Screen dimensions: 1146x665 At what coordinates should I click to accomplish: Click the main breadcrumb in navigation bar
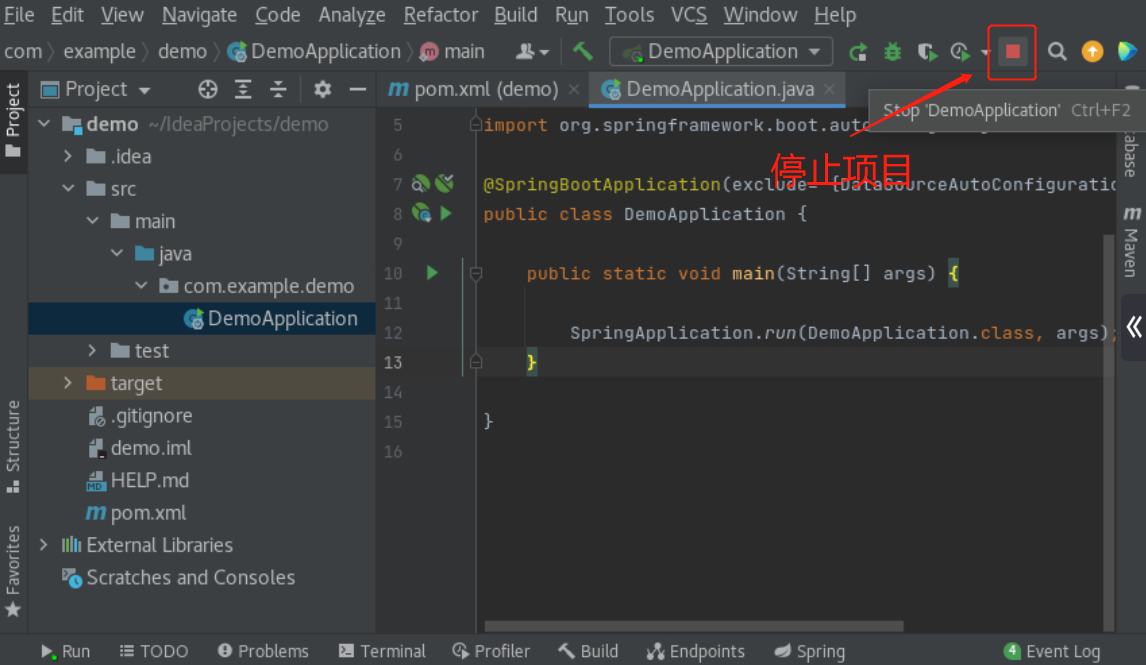(x=453, y=52)
